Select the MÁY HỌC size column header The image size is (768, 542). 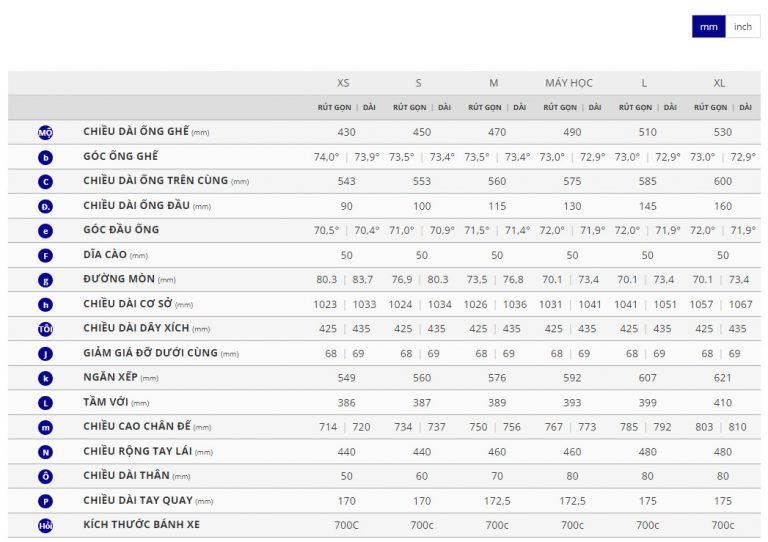point(569,83)
